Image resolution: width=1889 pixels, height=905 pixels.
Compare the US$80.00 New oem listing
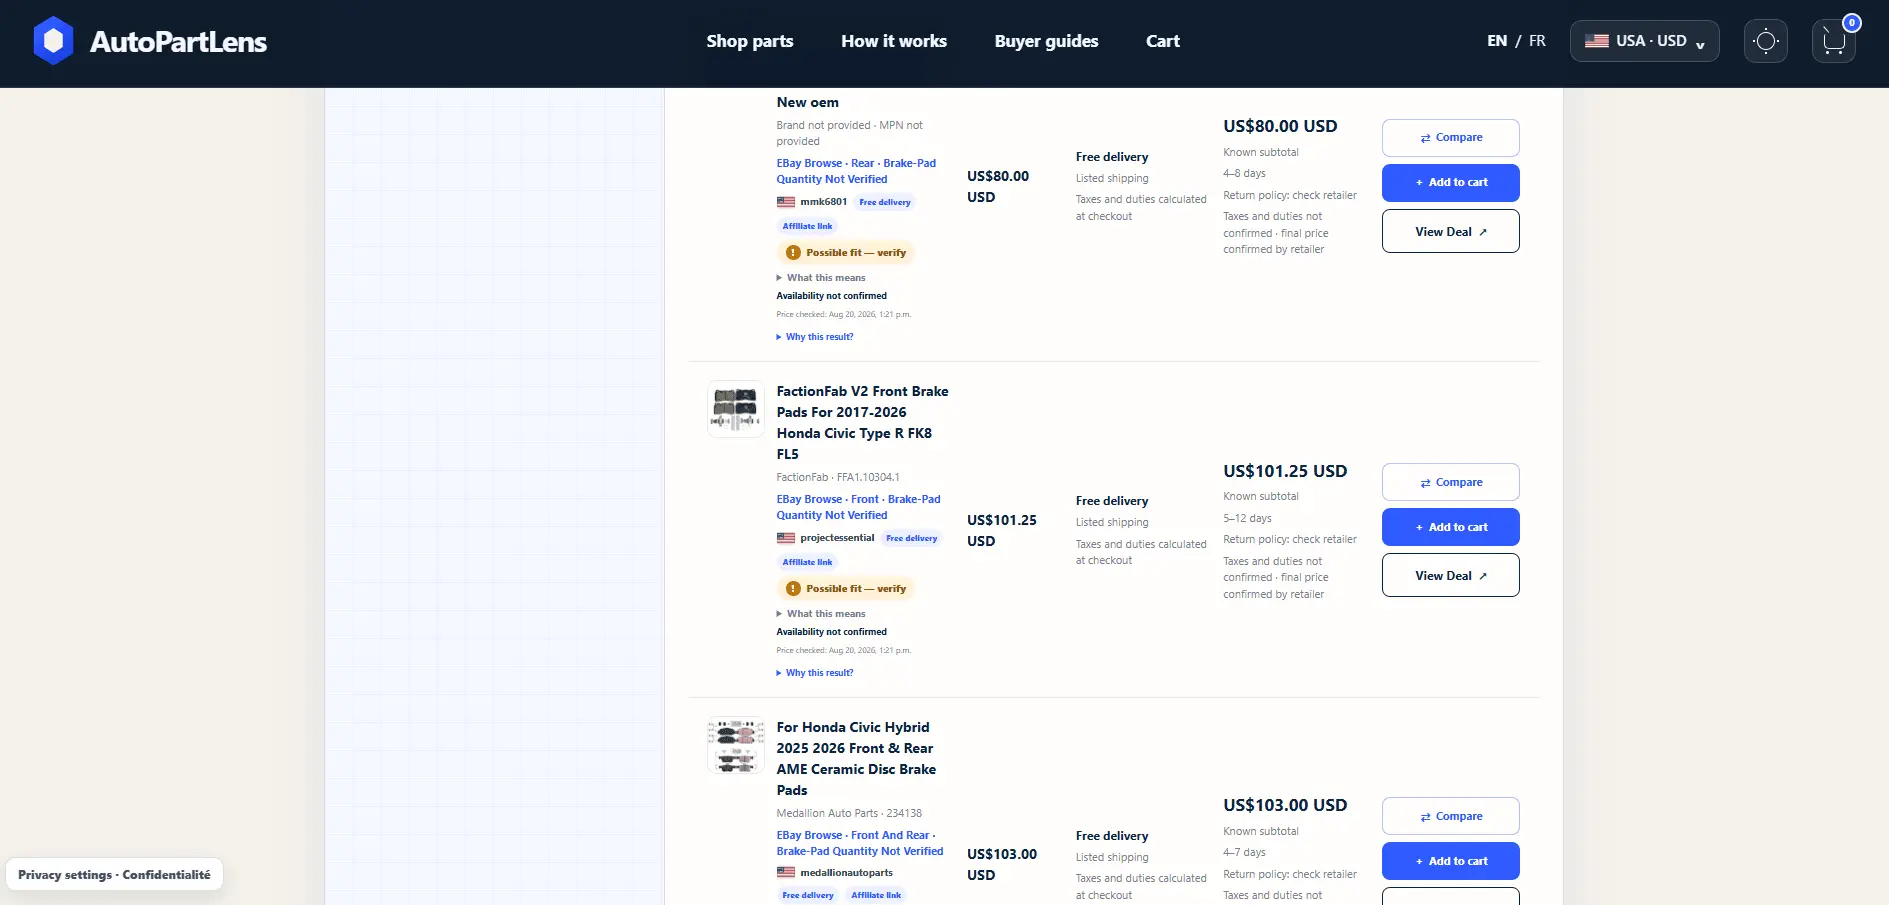point(1450,138)
